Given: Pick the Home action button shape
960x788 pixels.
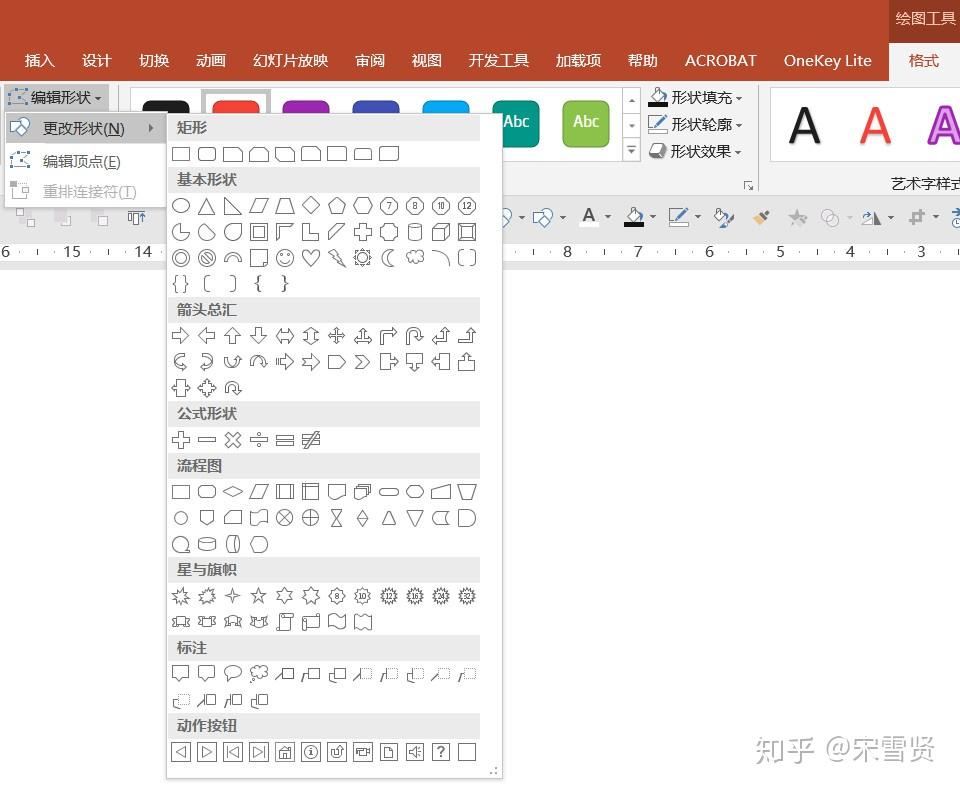Looking at the screenshot, I should (x=285, y=752).
